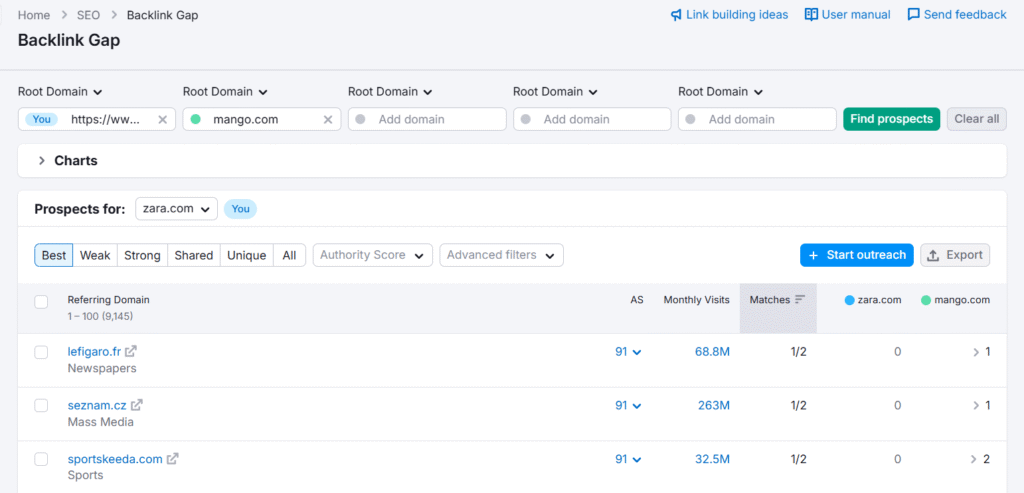Select the All tab
The height and width of the screenshot is (493, 1024).
tap(289, 255)
